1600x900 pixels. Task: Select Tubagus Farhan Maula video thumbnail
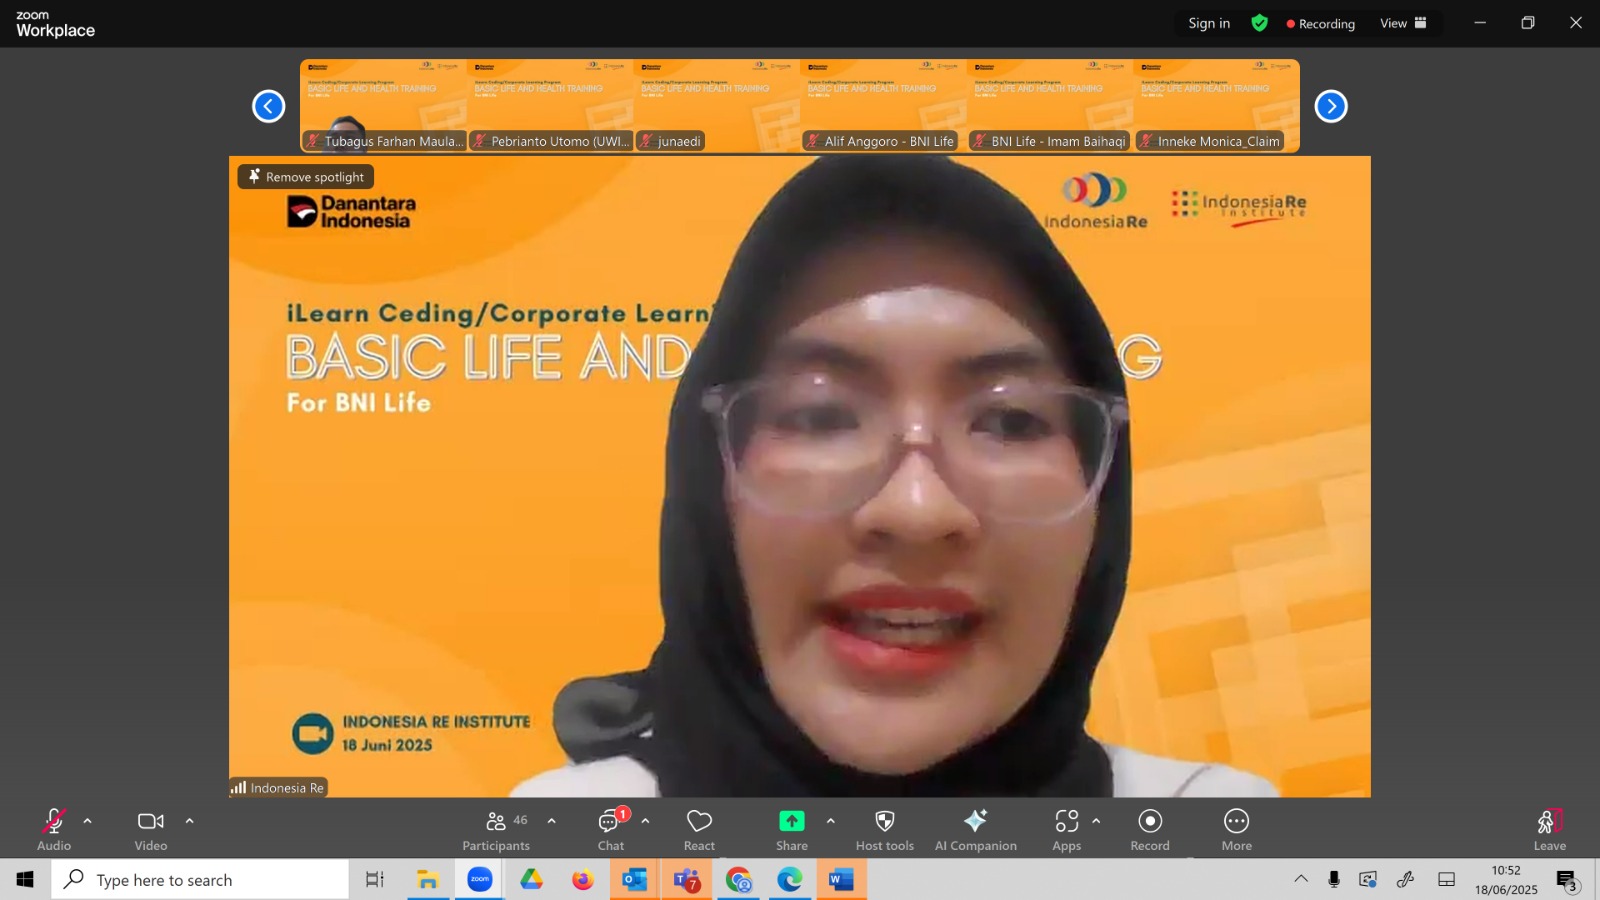tap(383, 105)
